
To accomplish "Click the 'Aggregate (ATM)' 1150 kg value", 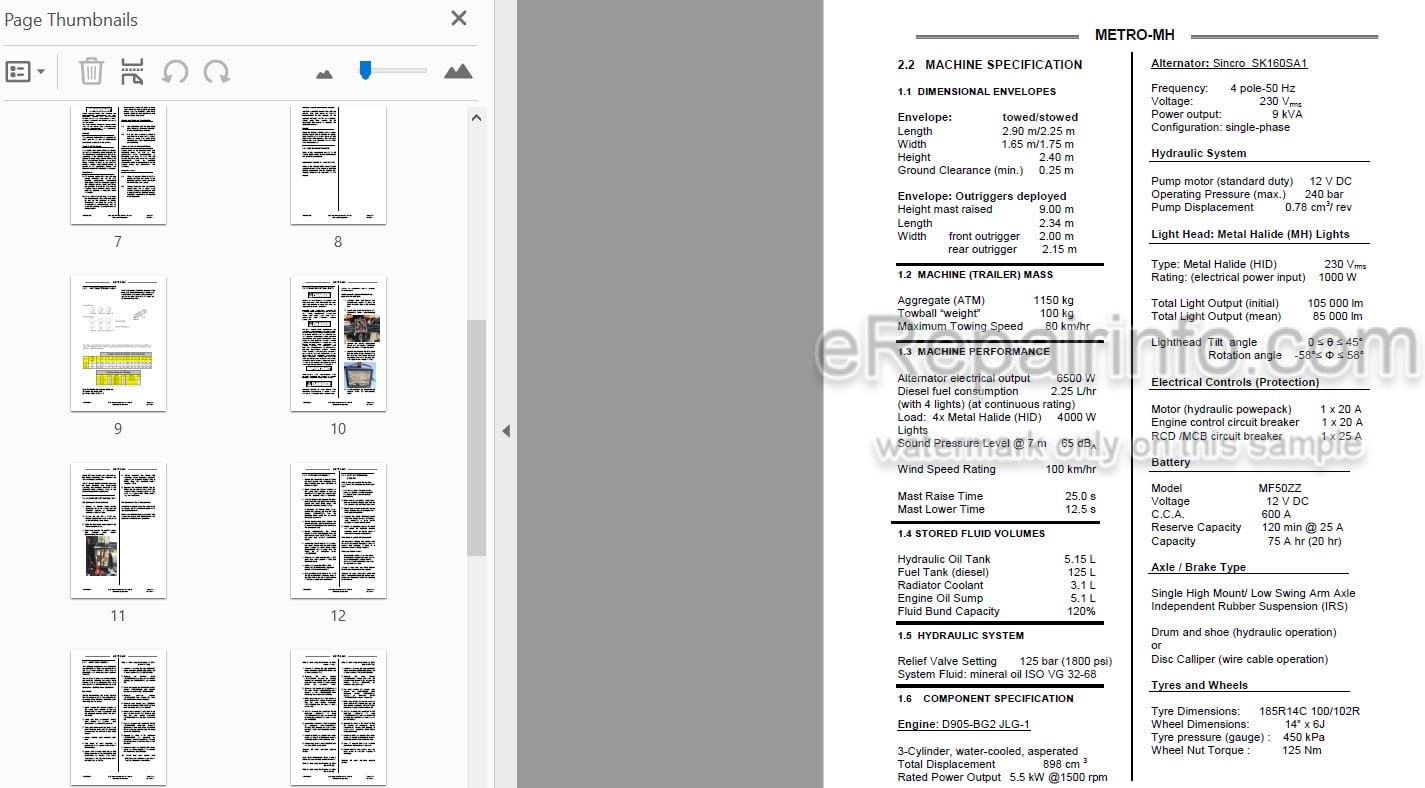I will click(x=1053, y=300).
